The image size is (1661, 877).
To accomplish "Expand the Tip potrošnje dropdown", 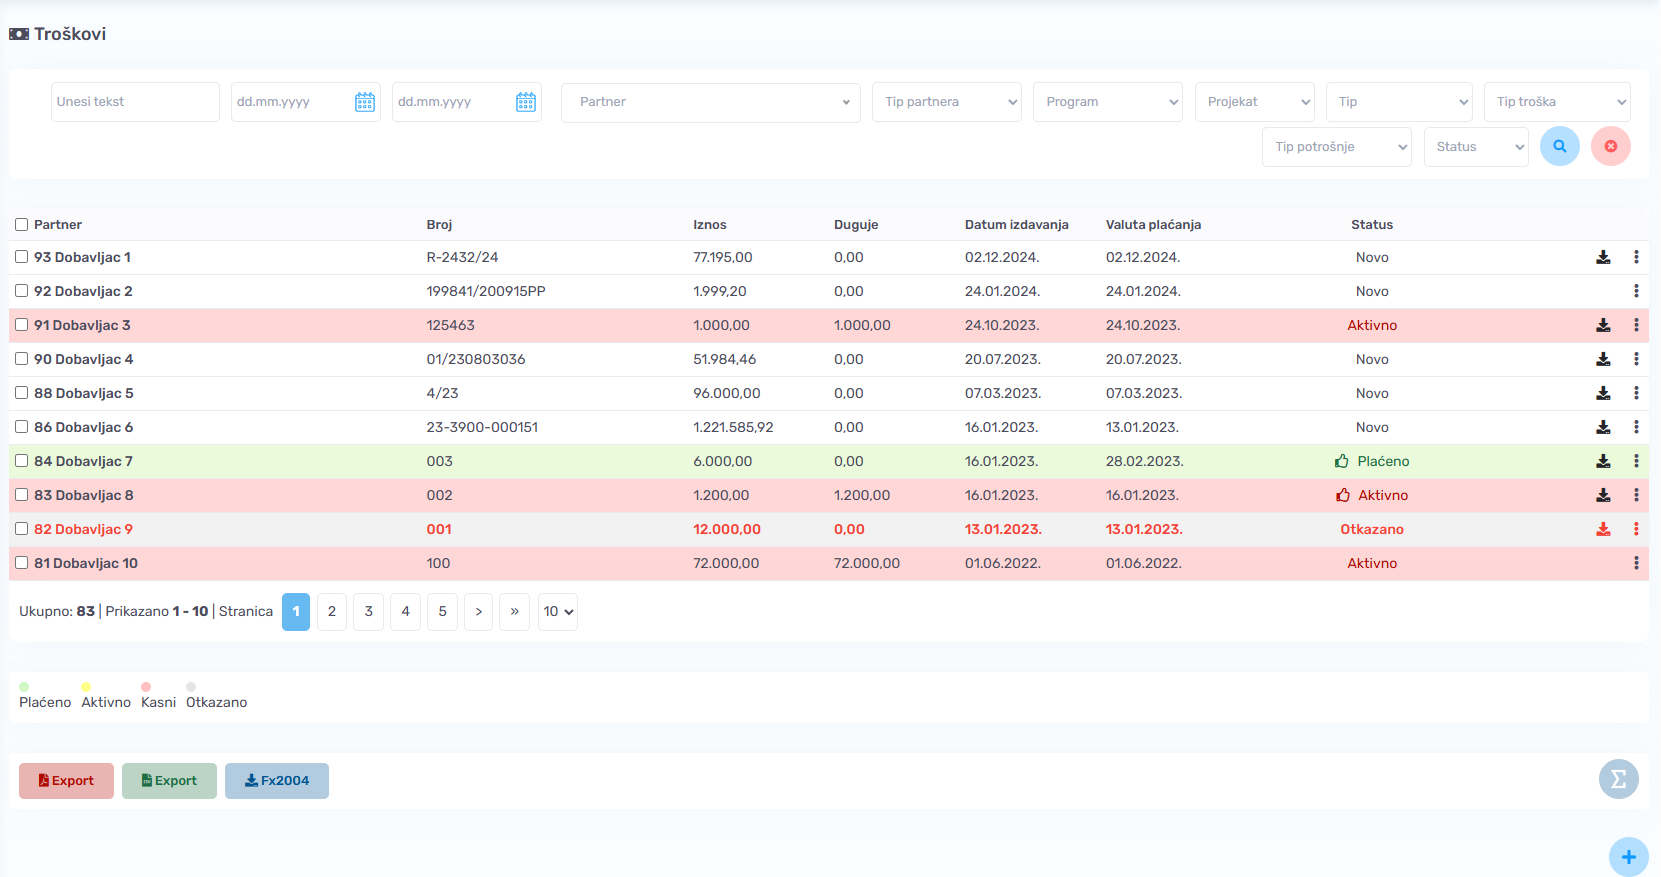I will pos(1336,146).
